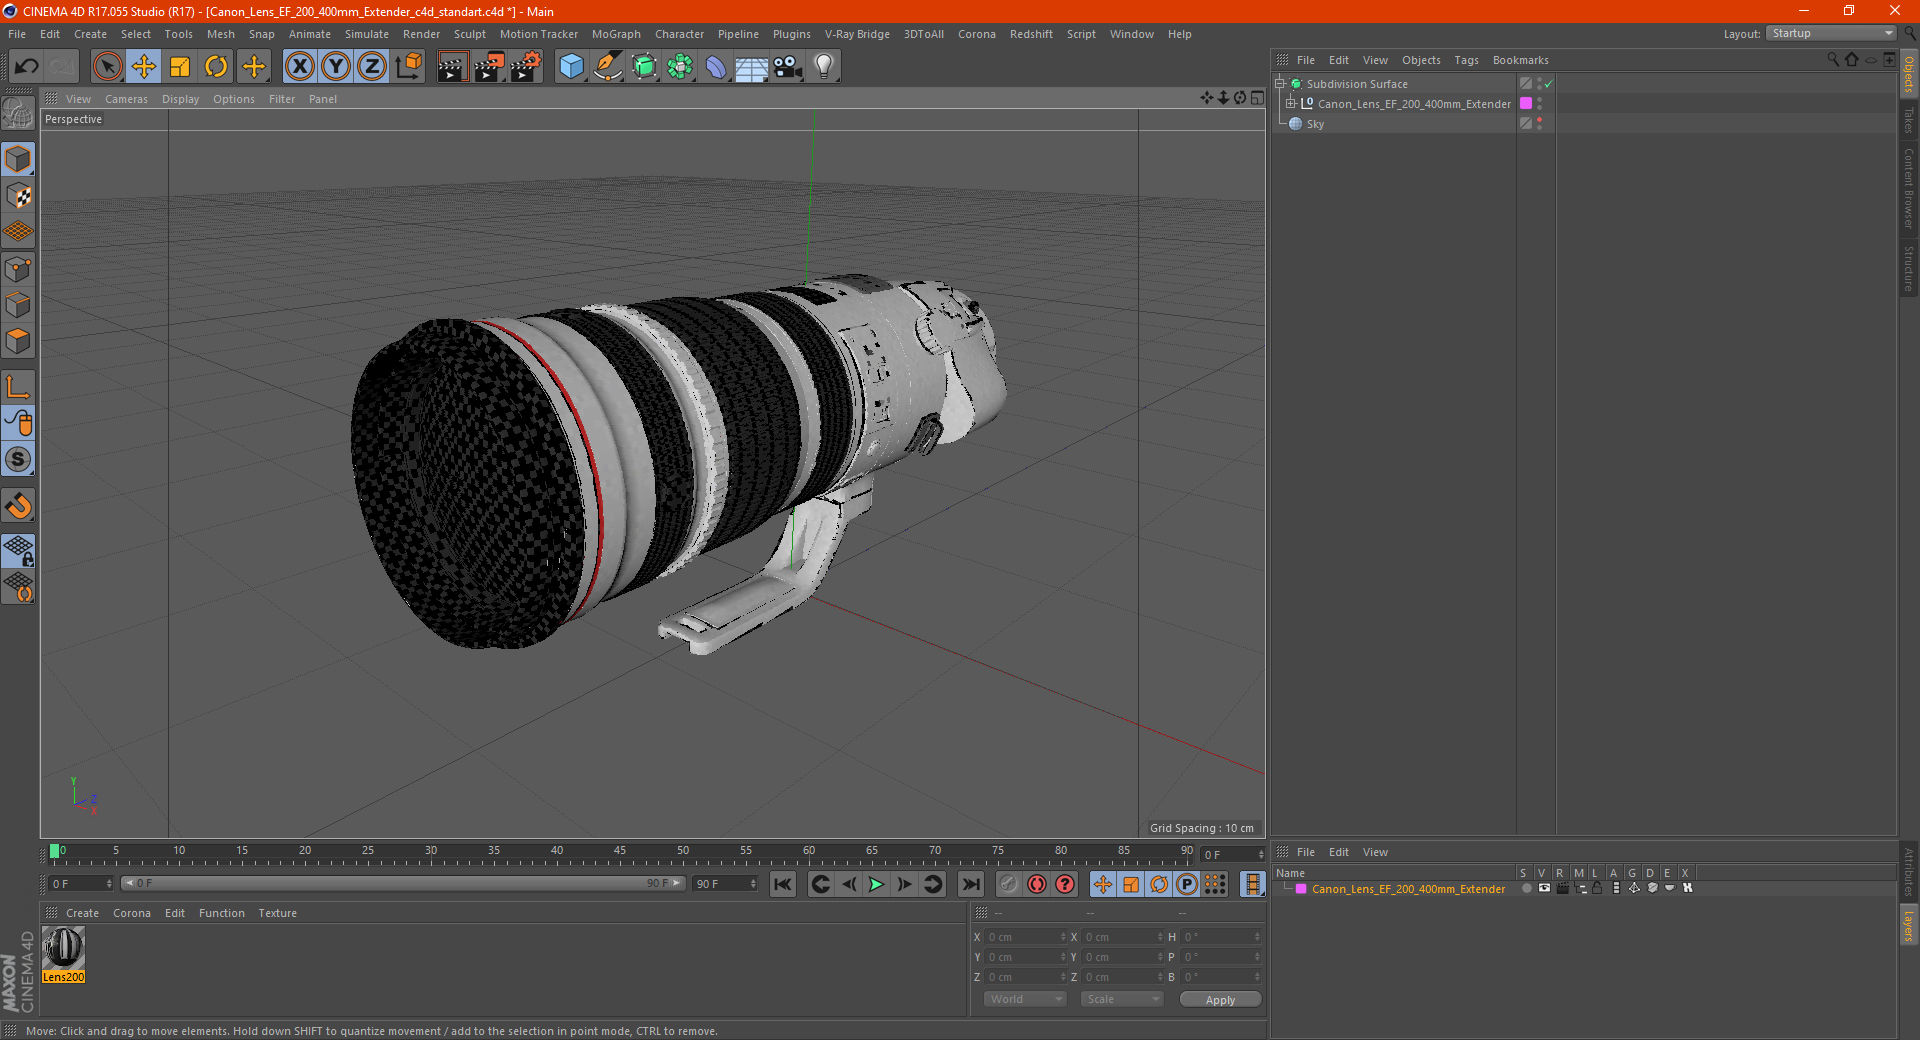Toggle Subdivision Surface enable checkmark
This screenshot has width=1920, height=1040.
(1548, 84)
